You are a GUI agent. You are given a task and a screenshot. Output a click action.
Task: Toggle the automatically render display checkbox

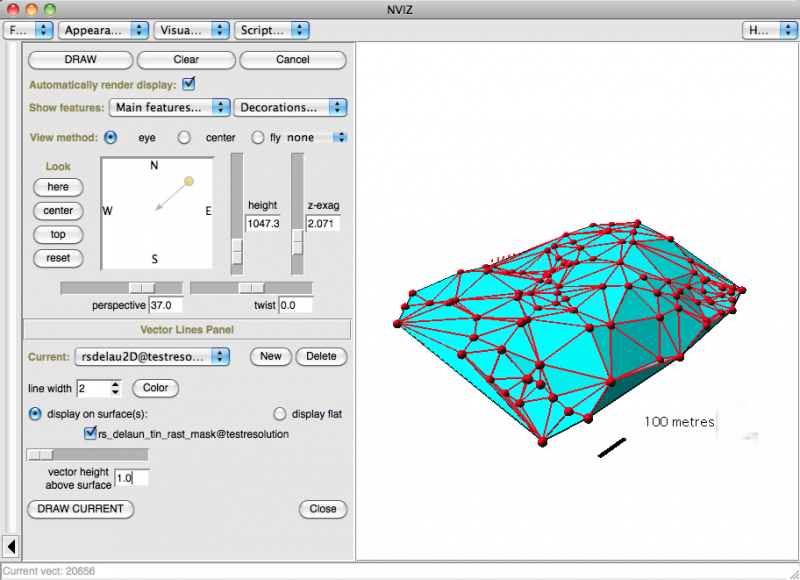(189, 84)
